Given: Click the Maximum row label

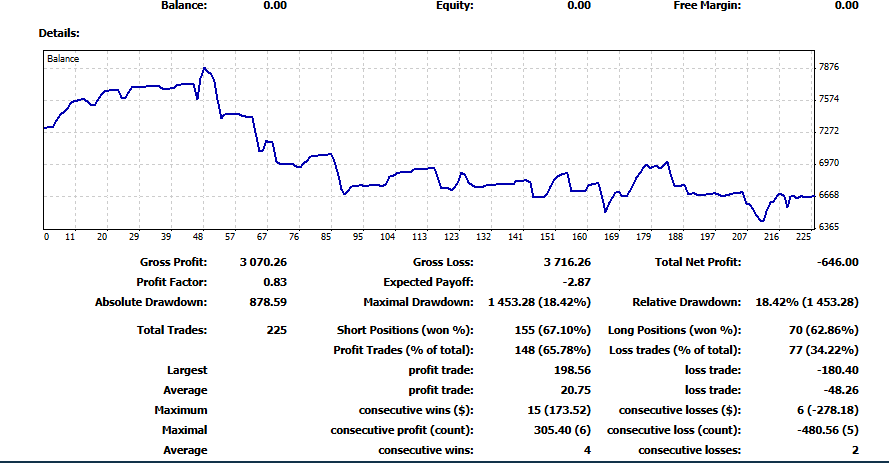Looking at the screenshot, I should pos(181,410).
